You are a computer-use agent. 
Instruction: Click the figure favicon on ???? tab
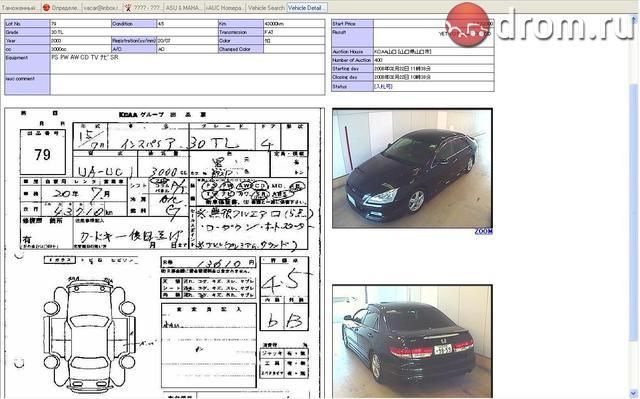(x=128, y=7)
